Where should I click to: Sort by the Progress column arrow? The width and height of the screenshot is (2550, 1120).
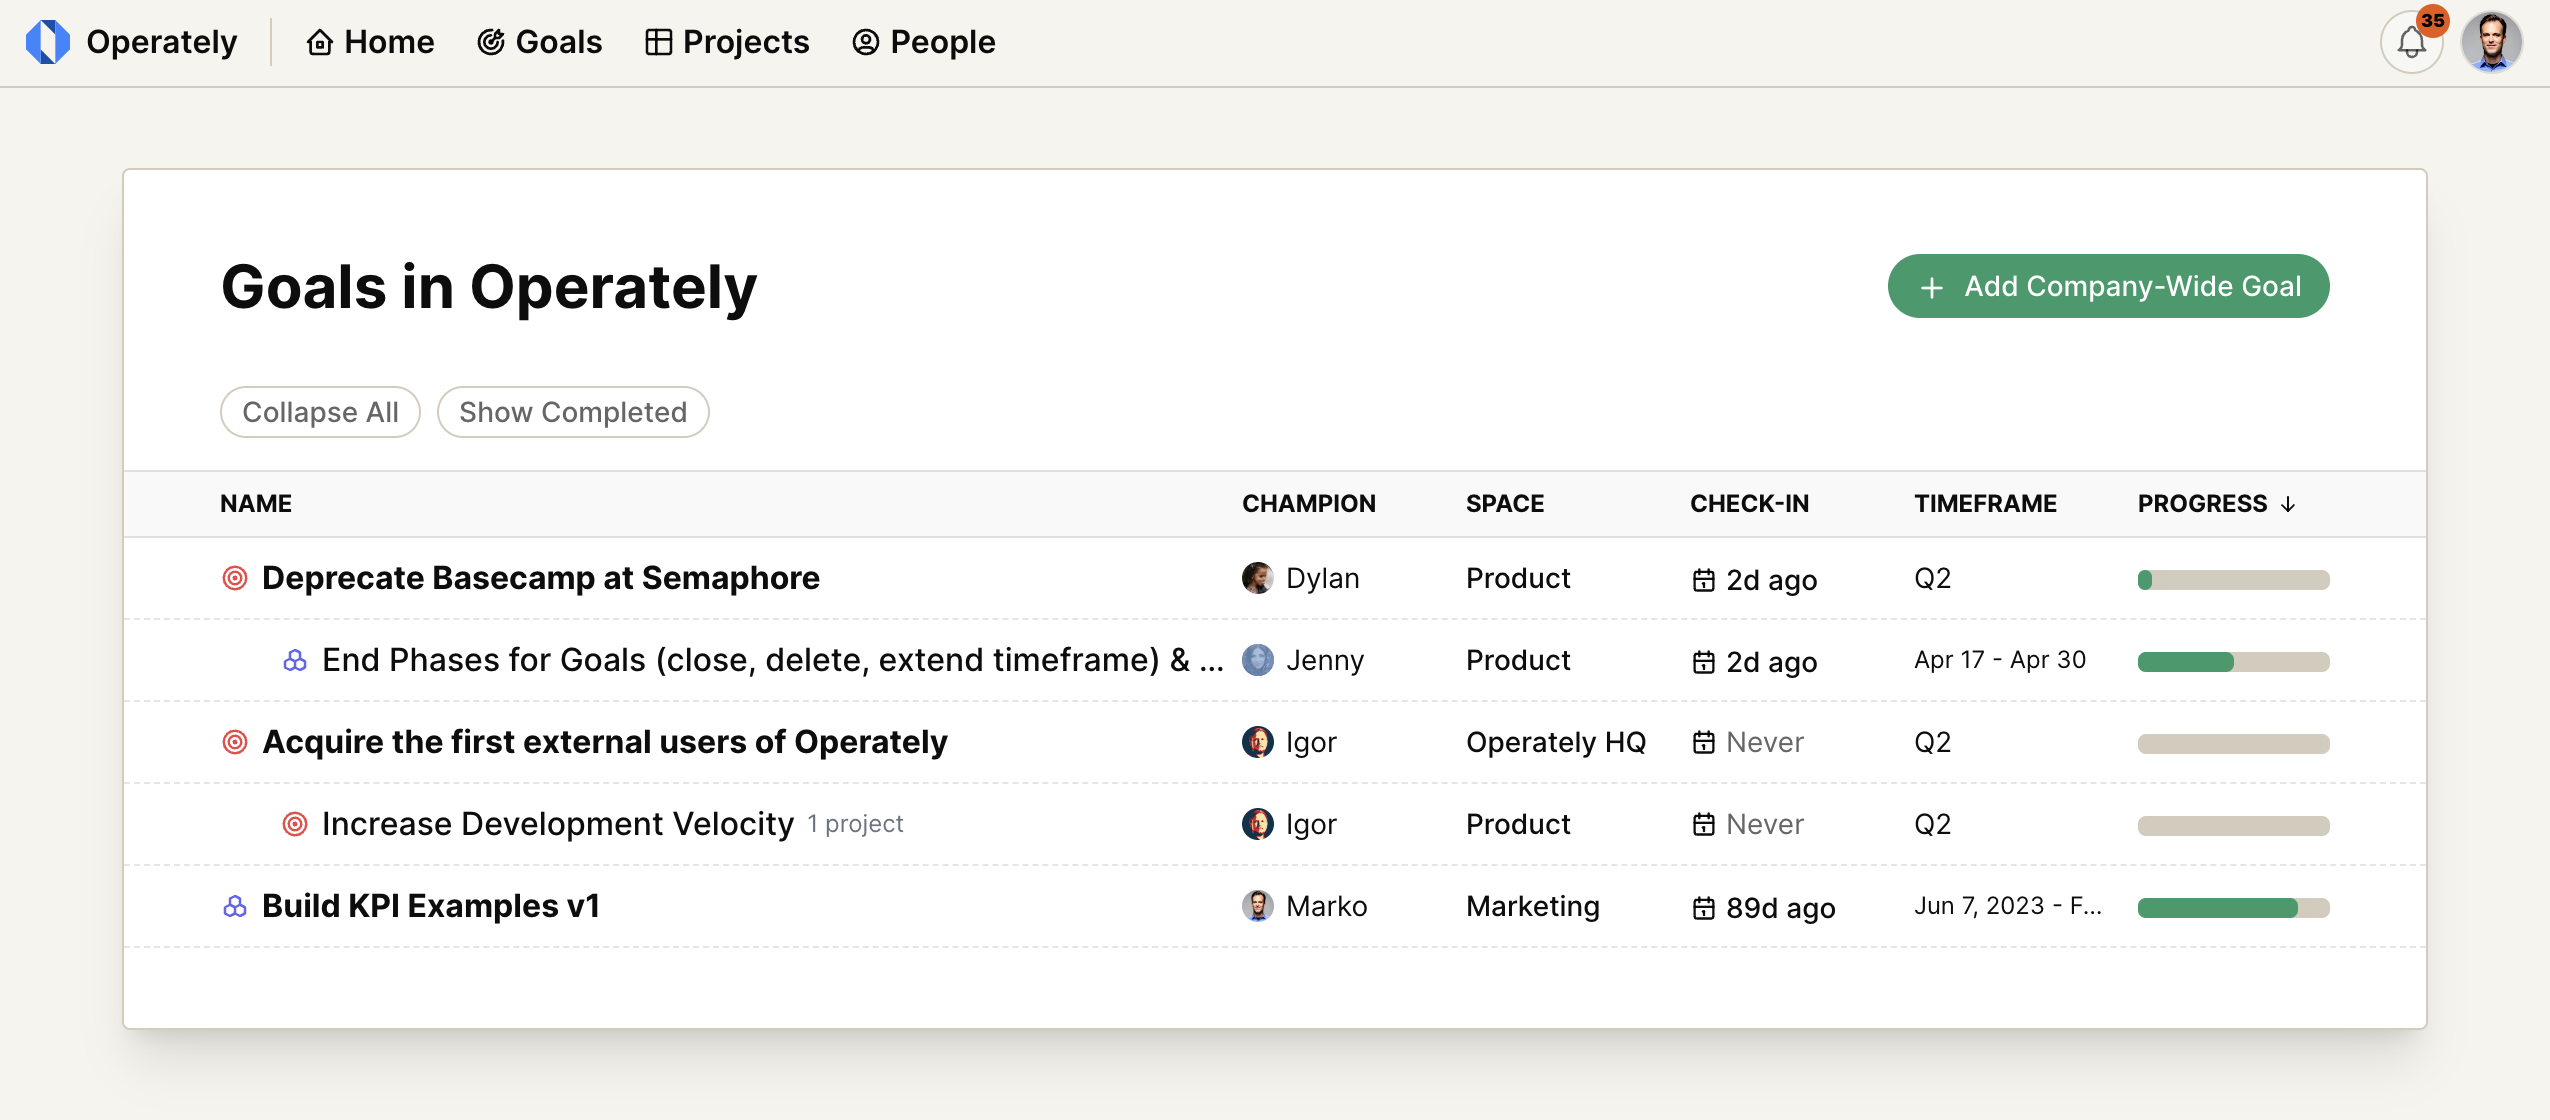2288,504
